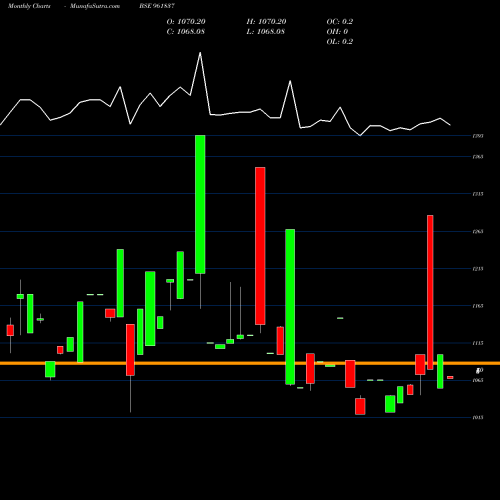The width and height of the screenshot is (500, 500).
Task: Click the "OL: 0.2" reading
Action: [x=340, y=42]
